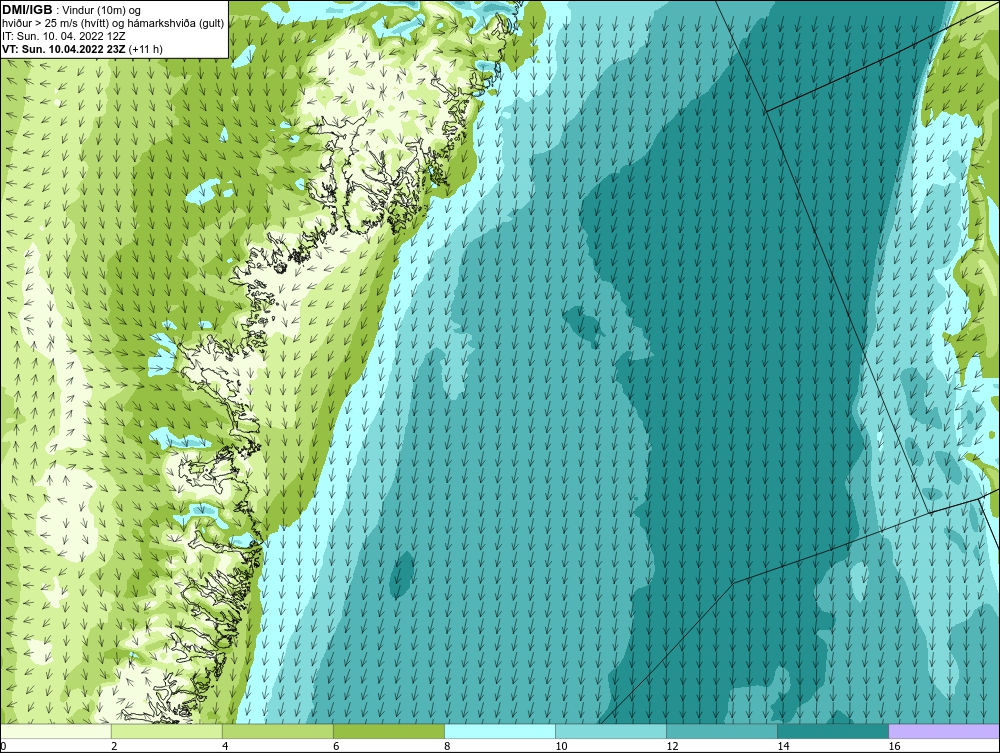Click the DMI/IGB title text
Viewport: 1000px width, 753px height.
pos(27,10)
